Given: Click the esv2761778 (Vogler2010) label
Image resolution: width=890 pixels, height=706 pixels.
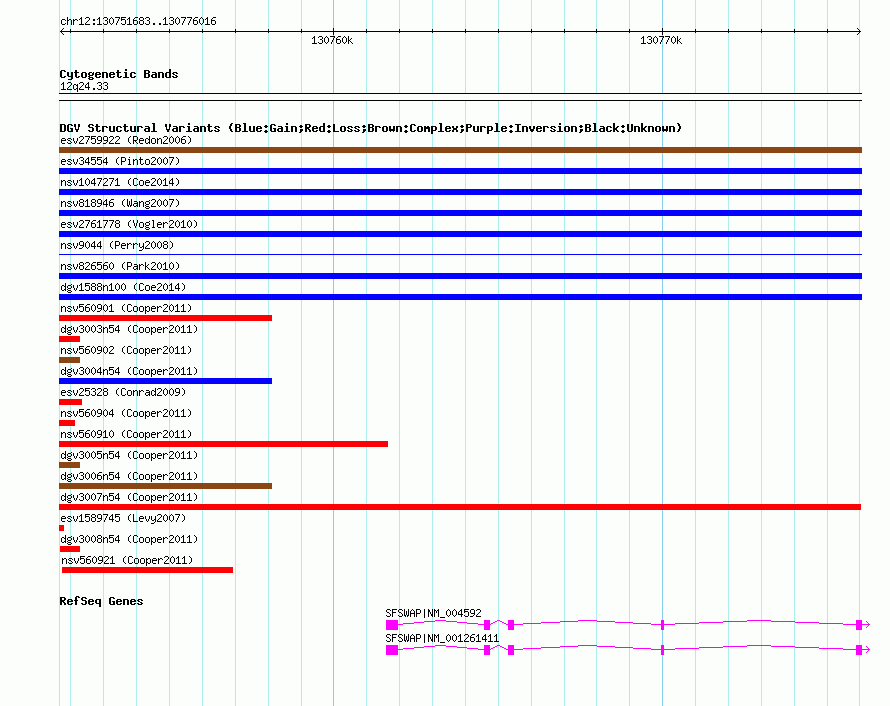Looking at the screenshot, I should [129, 224].
